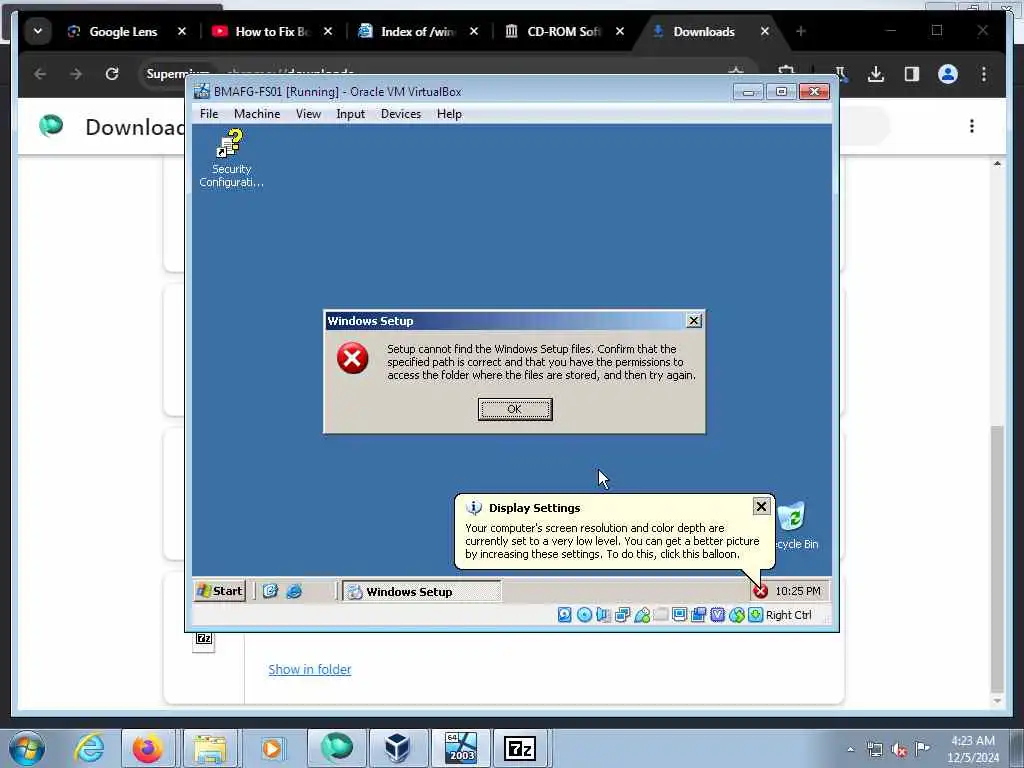Open VirtualBox View menu

(x=308, y=114)
